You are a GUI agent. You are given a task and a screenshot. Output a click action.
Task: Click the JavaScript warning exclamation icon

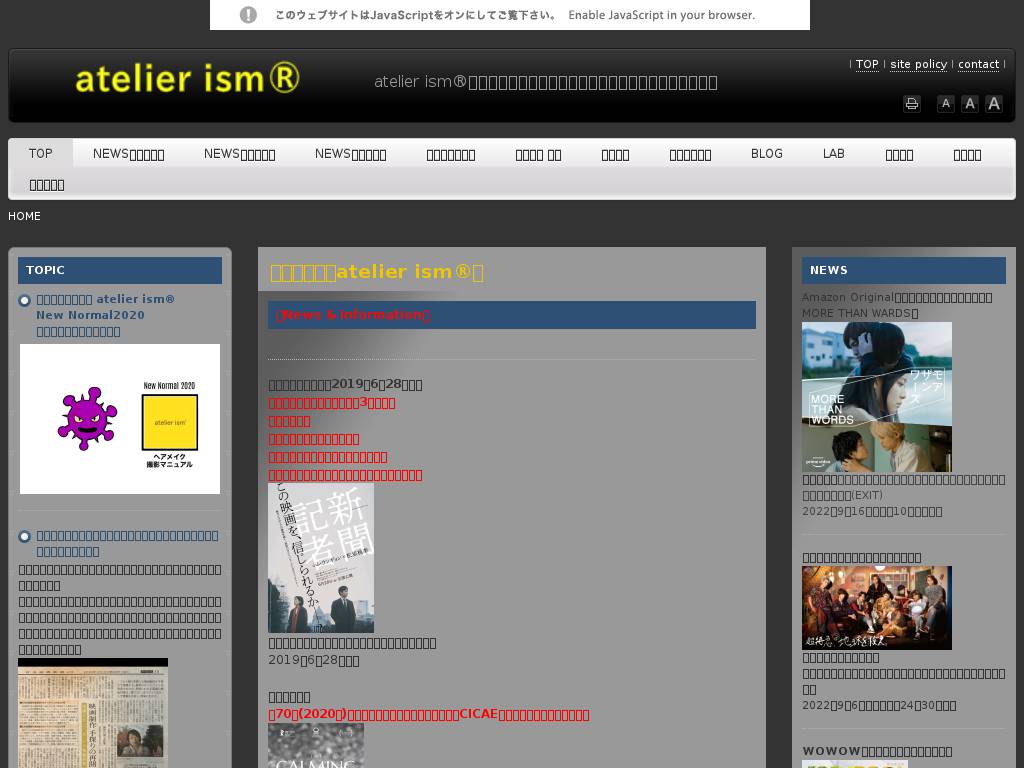249,15
